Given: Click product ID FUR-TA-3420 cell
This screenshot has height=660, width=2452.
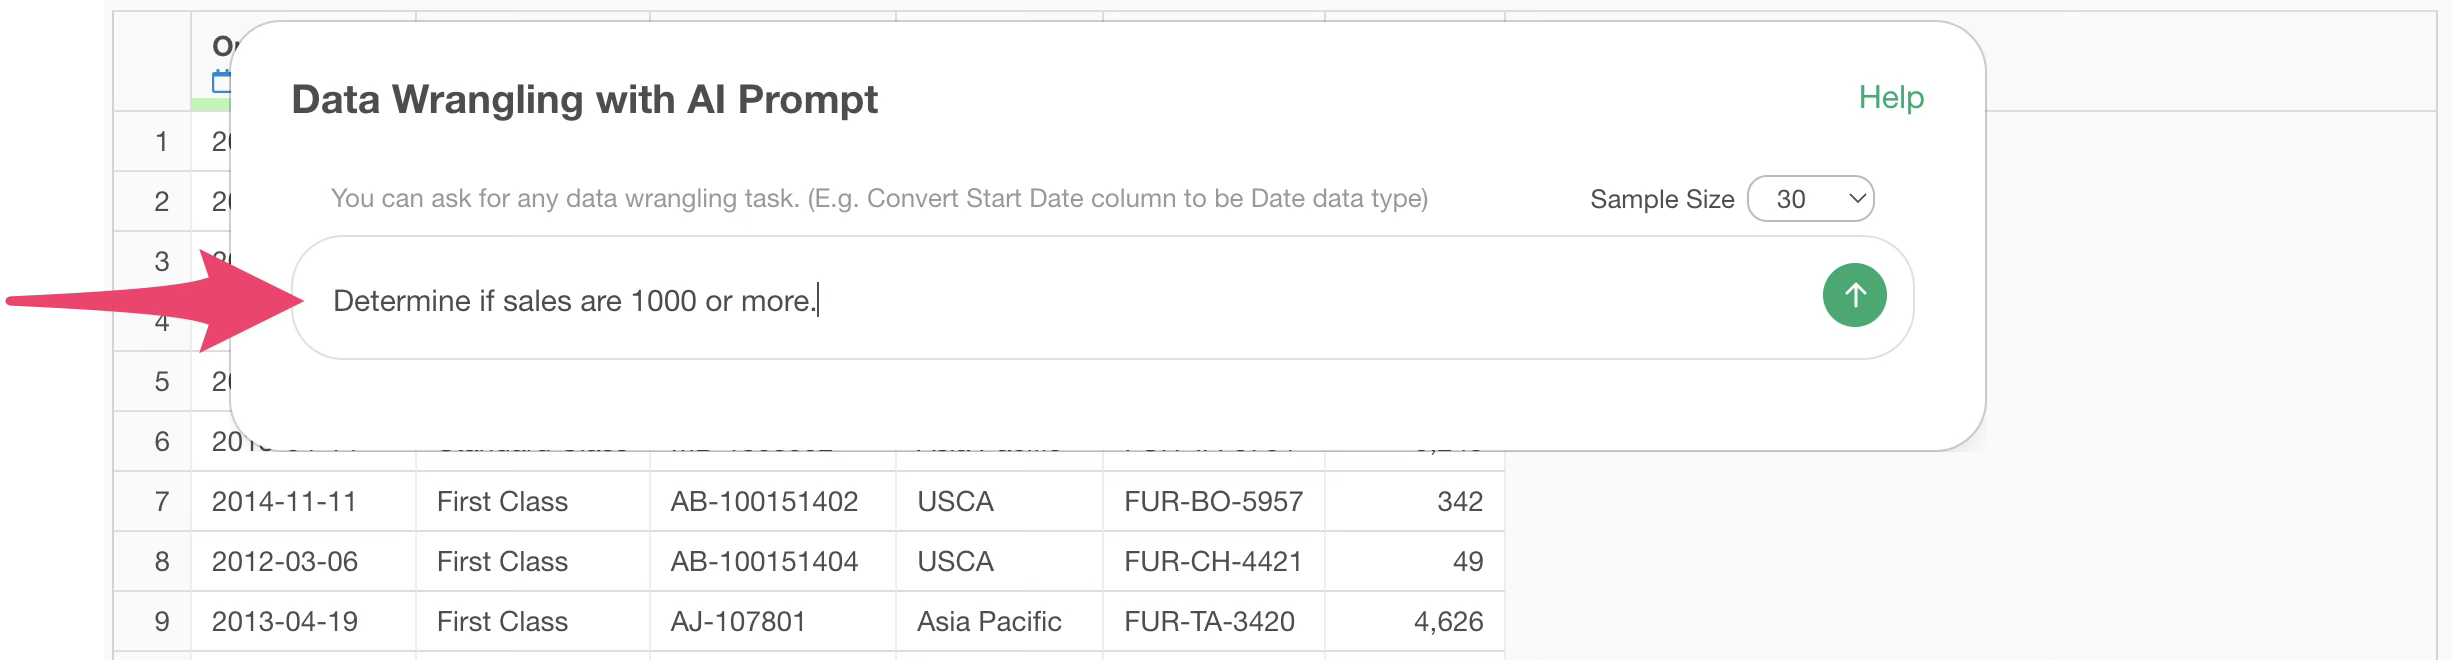Looking at the screenshot, I should [x=1209, y=622].
